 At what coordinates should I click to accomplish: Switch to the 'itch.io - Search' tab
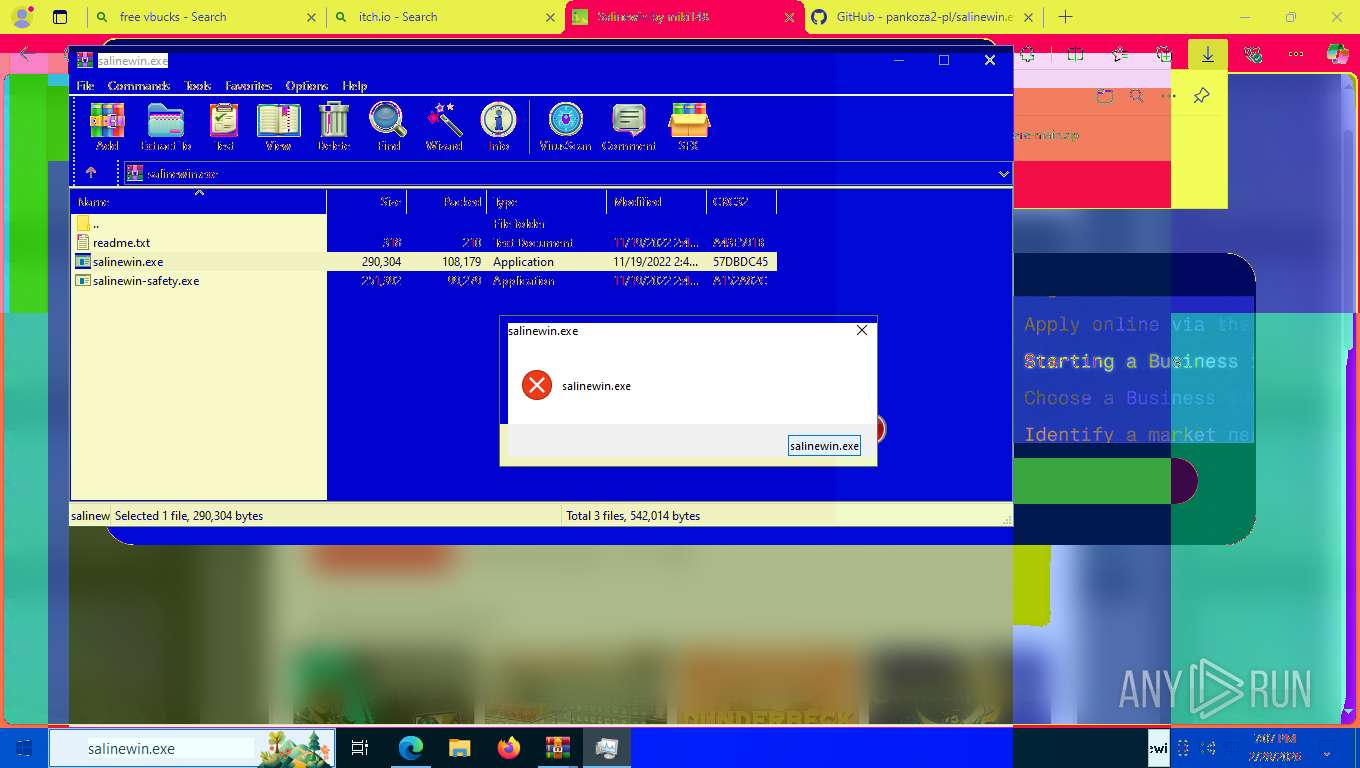coord(444,17)
